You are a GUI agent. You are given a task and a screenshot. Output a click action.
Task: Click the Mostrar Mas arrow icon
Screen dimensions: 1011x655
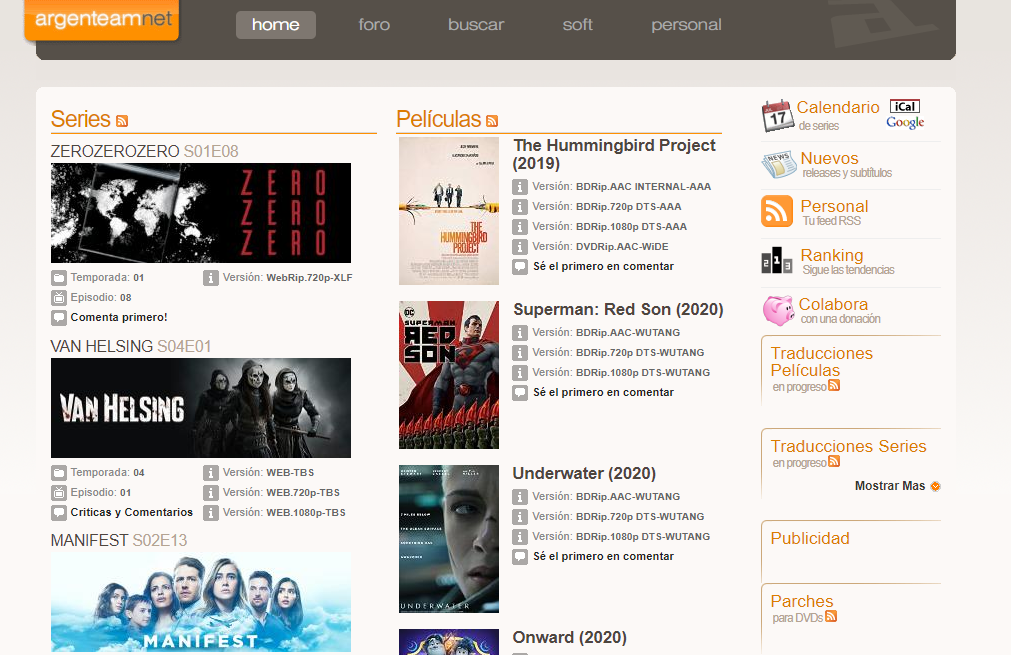(936, 486)
